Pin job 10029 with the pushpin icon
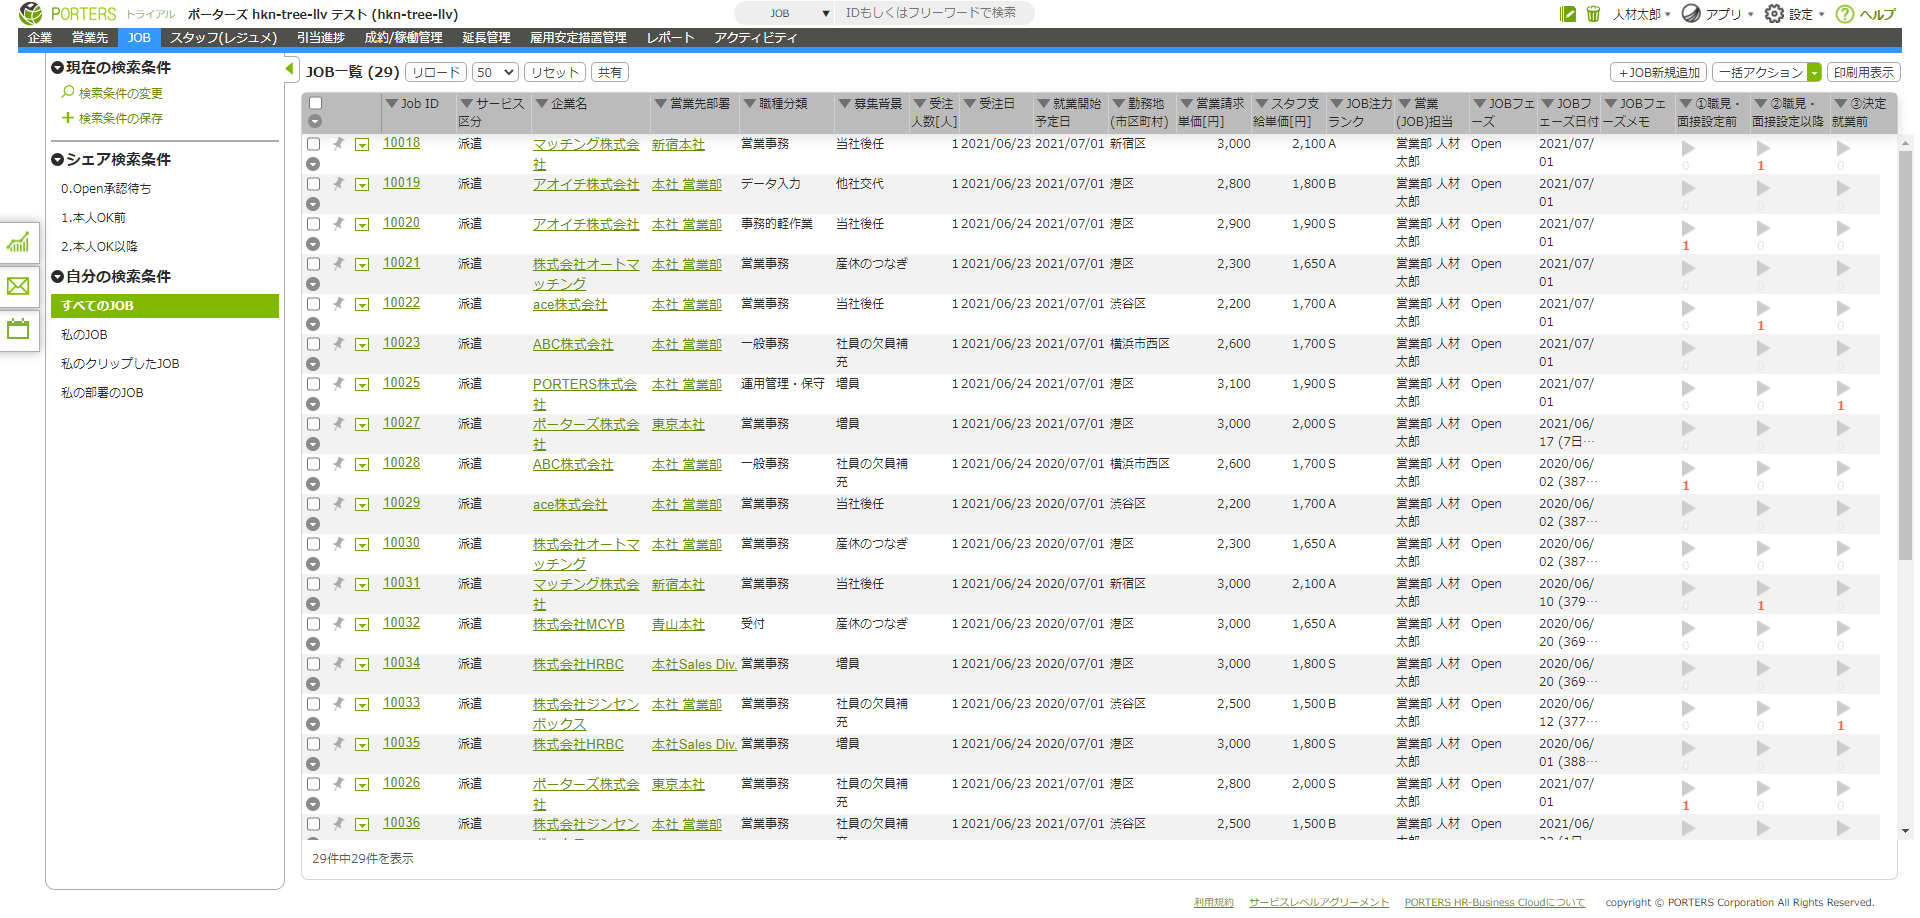Screen dimensions: 1920x918 click(x=338, y=503)
